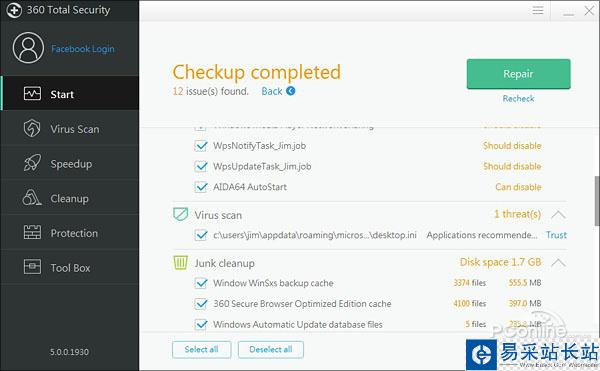This screenshot has height=371, width=600.
Task: Click the Virus scan section shield icon
Action: (180, 214)
